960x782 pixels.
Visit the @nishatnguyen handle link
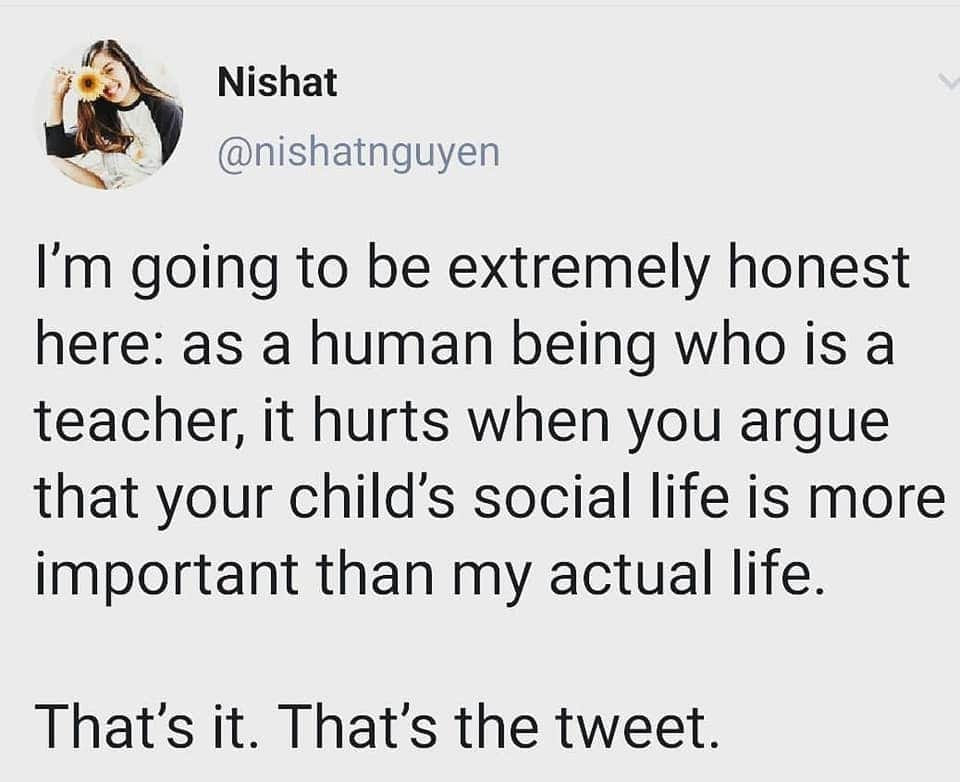[359, 153]
